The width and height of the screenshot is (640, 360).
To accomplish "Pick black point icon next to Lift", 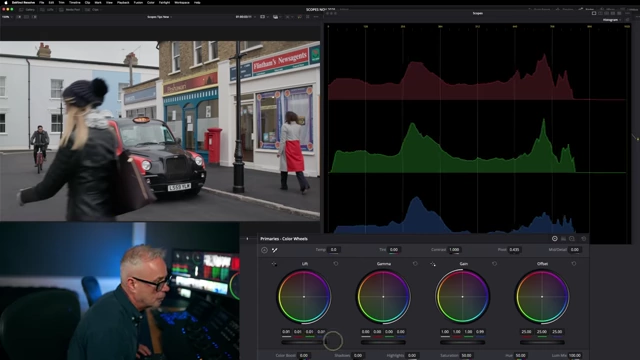I will (x=274, y=264).
